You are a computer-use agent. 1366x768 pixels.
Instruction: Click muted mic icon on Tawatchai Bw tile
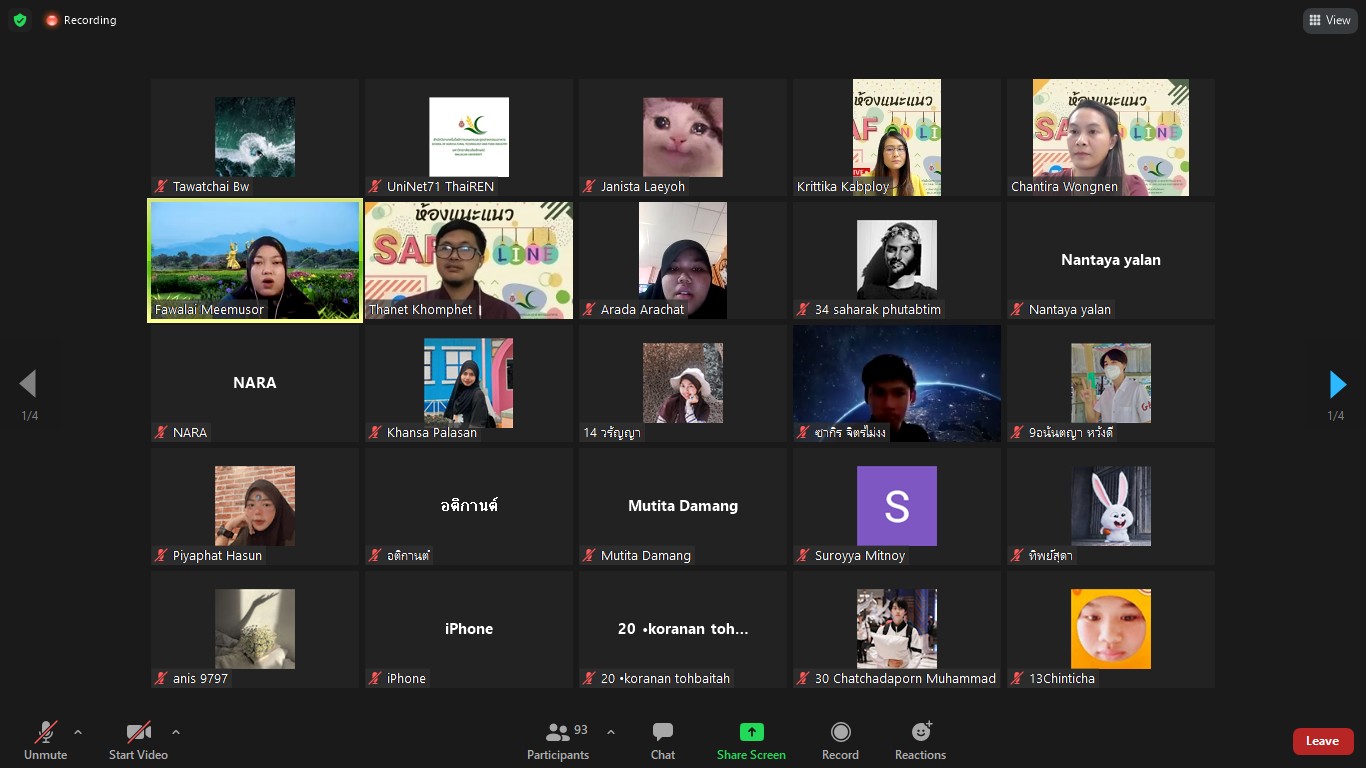tap(161, 187)
